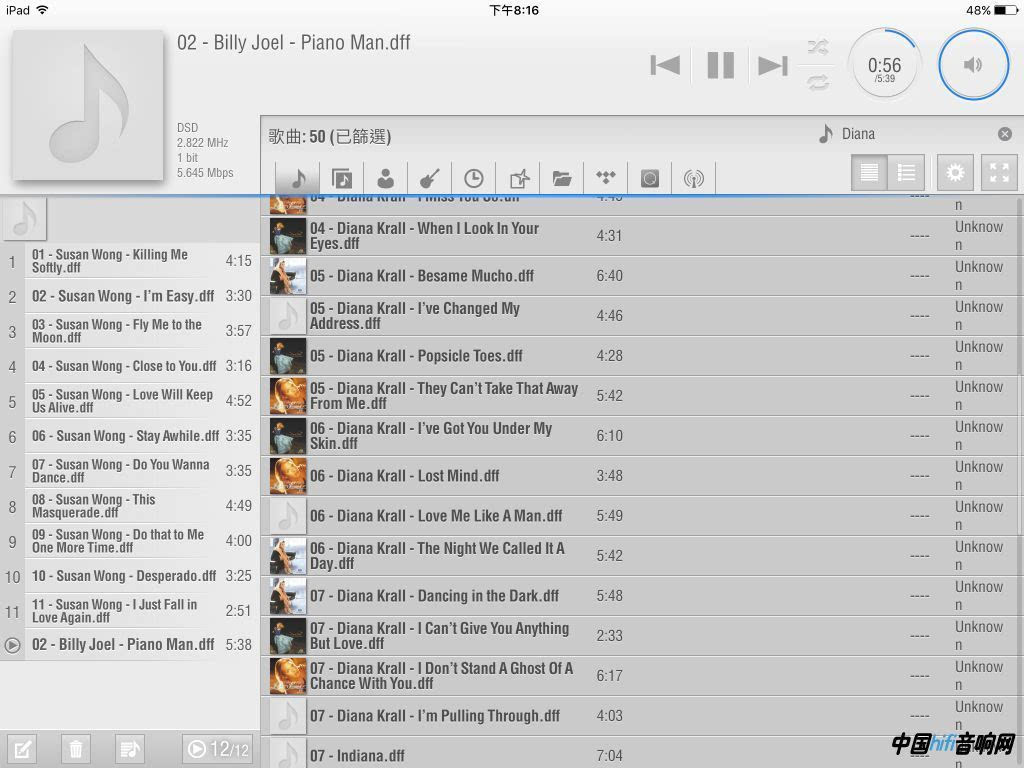Open the recently played clock icon
This screenshot has width=1024, height=768.
[x=473, y=178]
